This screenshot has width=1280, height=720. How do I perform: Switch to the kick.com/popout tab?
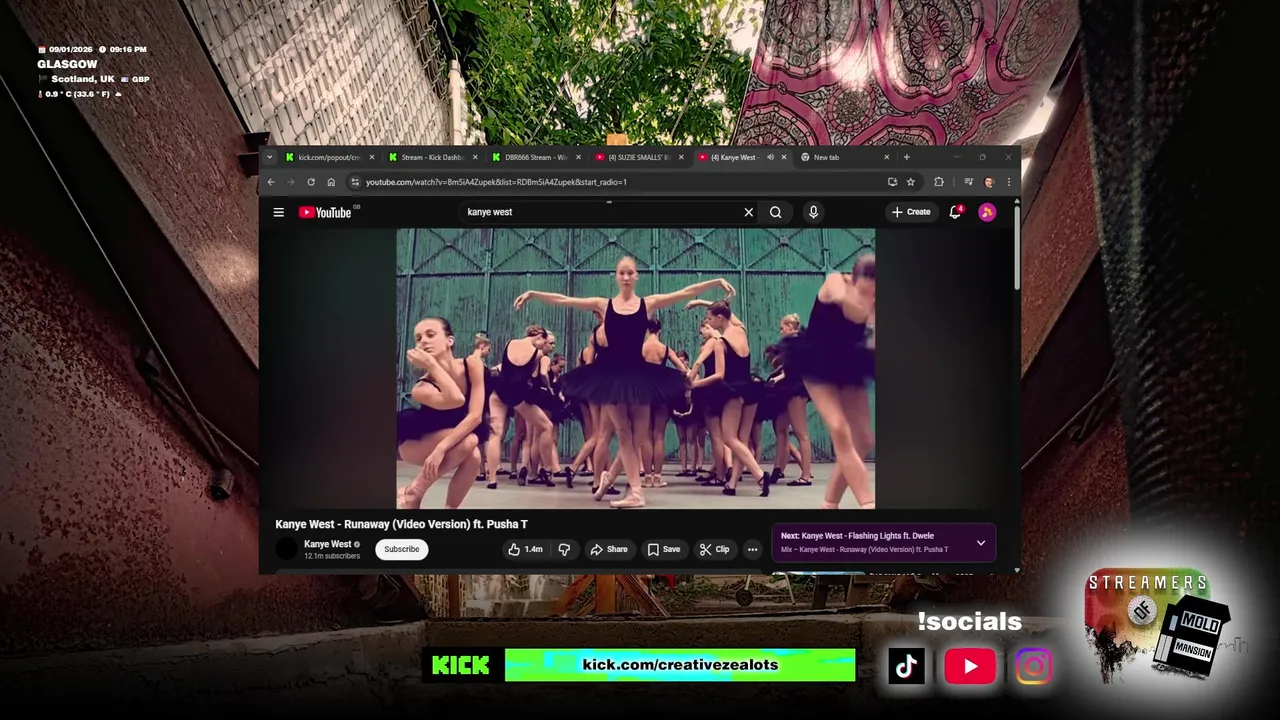tap(328, 157)
